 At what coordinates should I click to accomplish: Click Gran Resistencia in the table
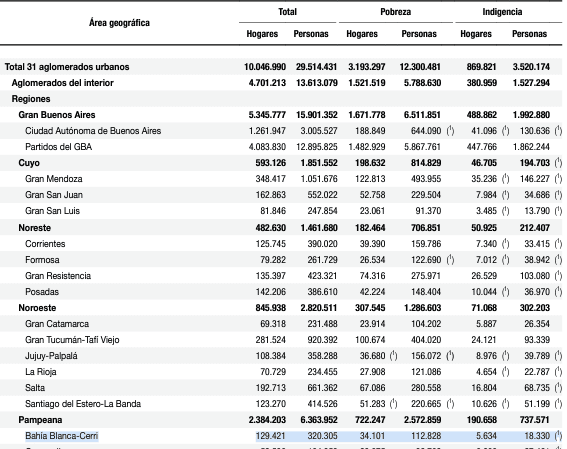pos(58,276)
